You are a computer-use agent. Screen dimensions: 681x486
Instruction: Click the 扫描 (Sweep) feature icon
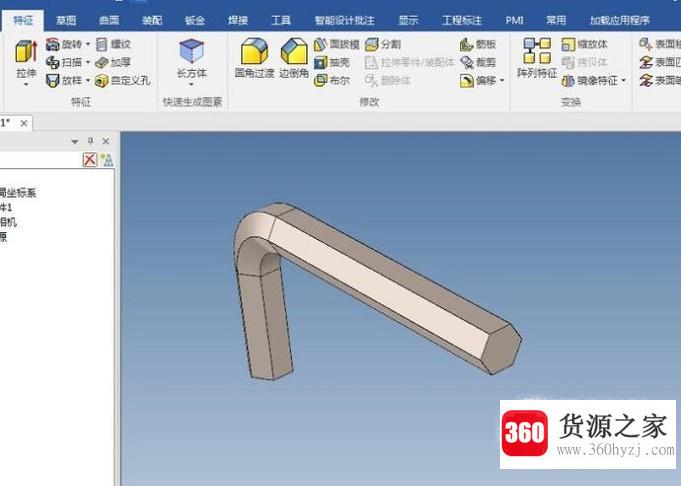[x=53, y=63]
